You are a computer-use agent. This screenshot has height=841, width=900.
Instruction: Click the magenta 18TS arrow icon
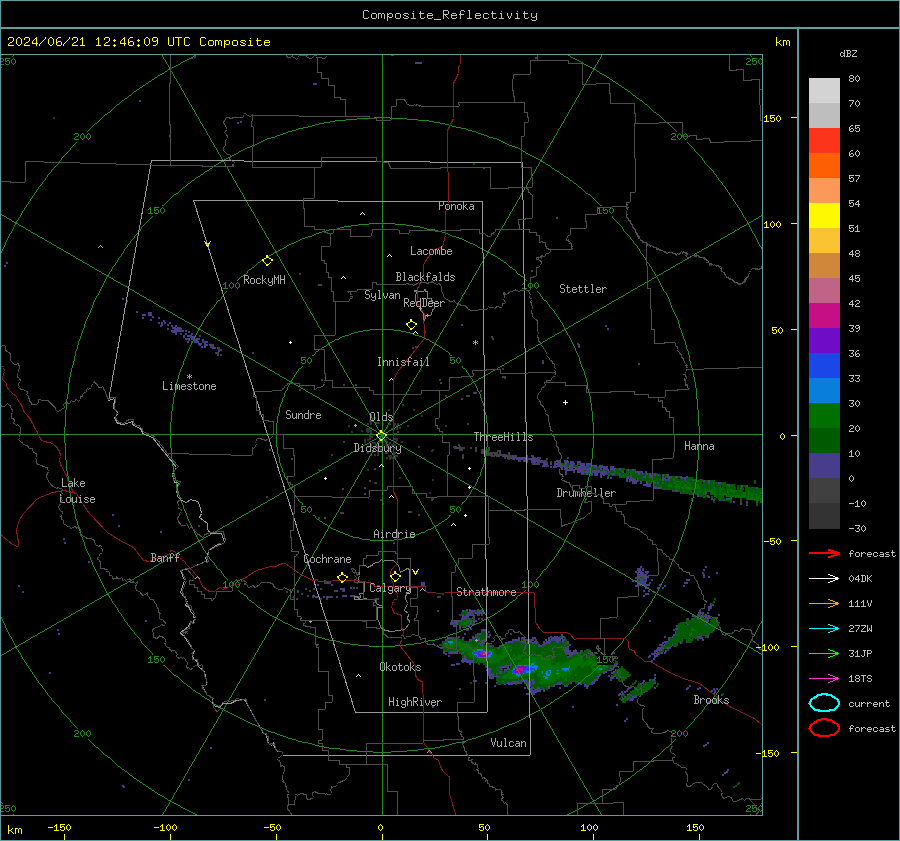pyautogui.click(x=824, y=679)
